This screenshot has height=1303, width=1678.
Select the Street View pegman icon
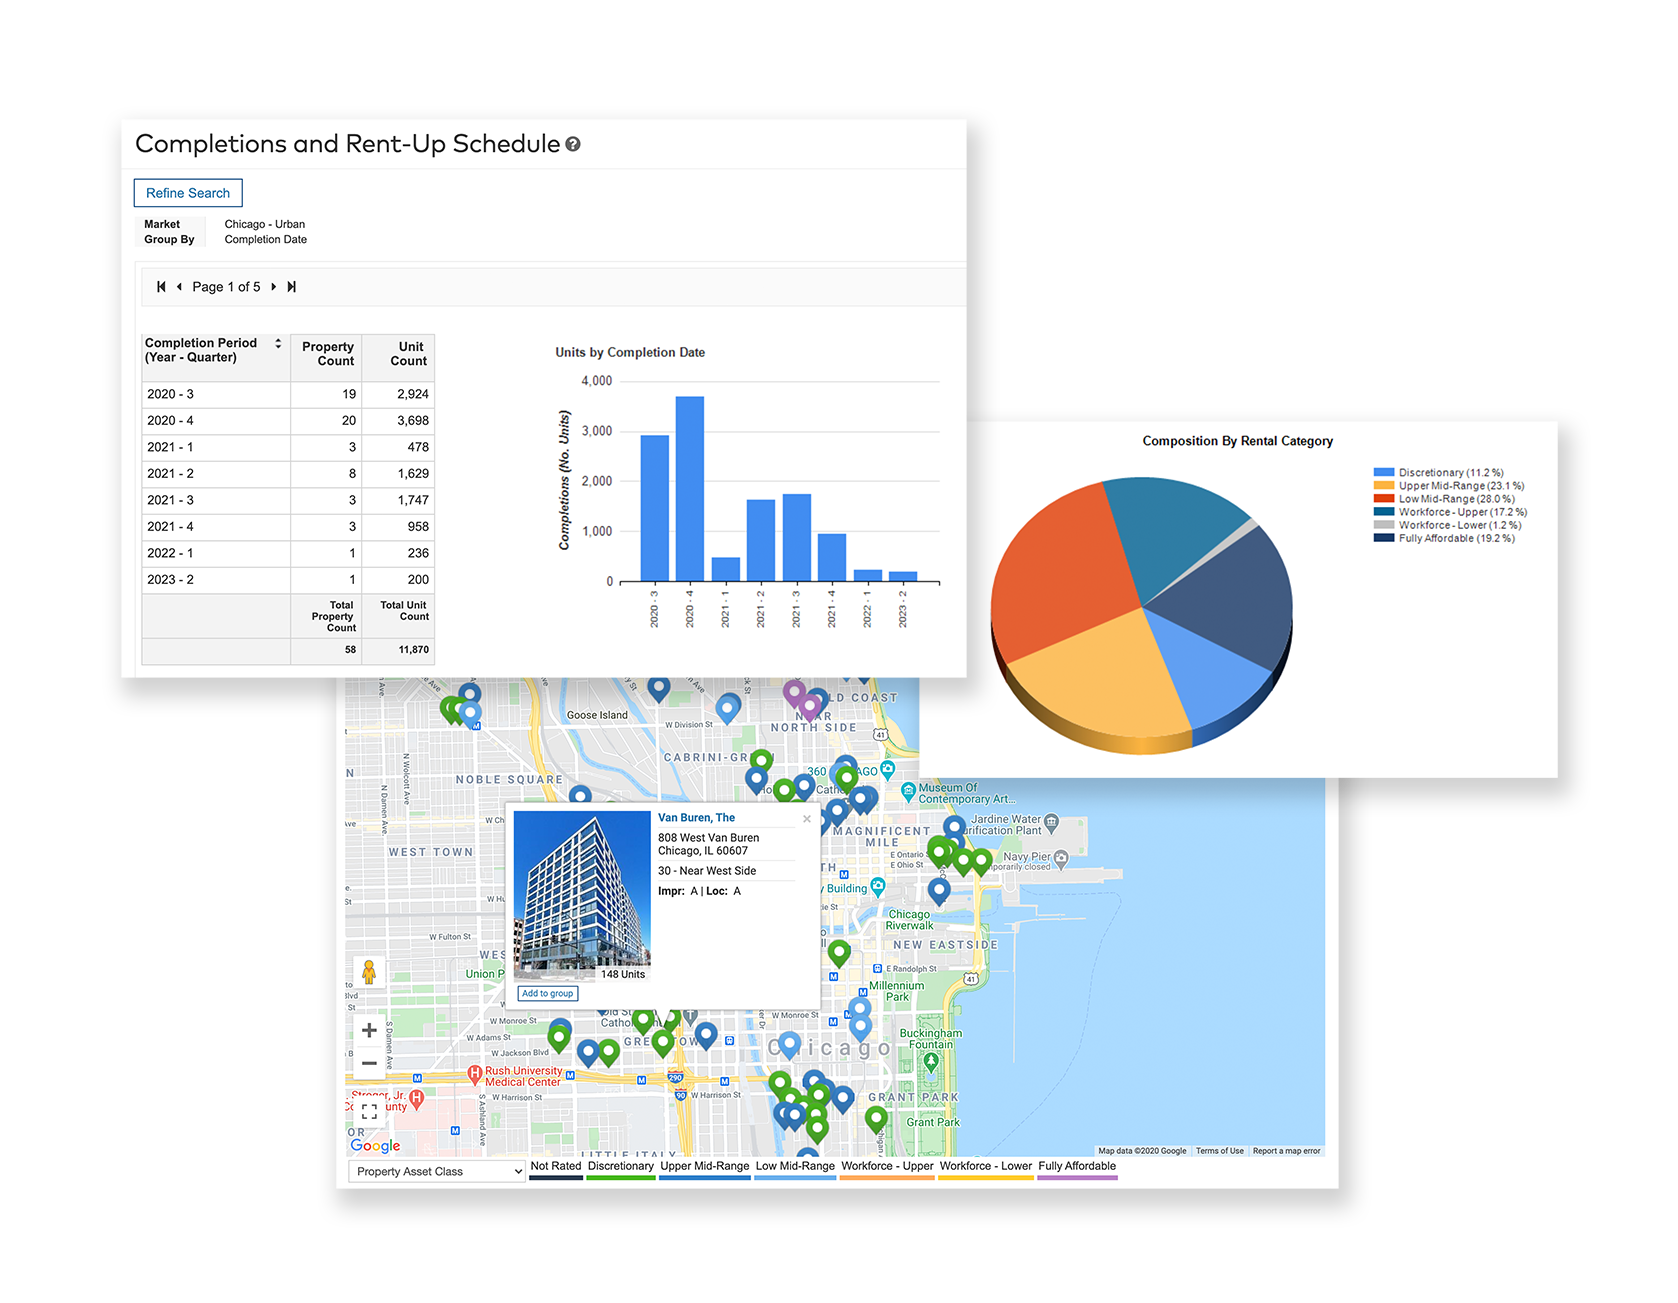pyautogui.click(x=369, y=971)
